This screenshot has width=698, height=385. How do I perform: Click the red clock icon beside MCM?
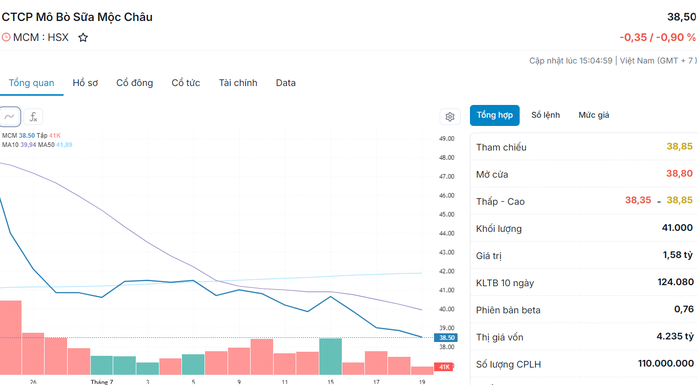click(x=6, y=37)
